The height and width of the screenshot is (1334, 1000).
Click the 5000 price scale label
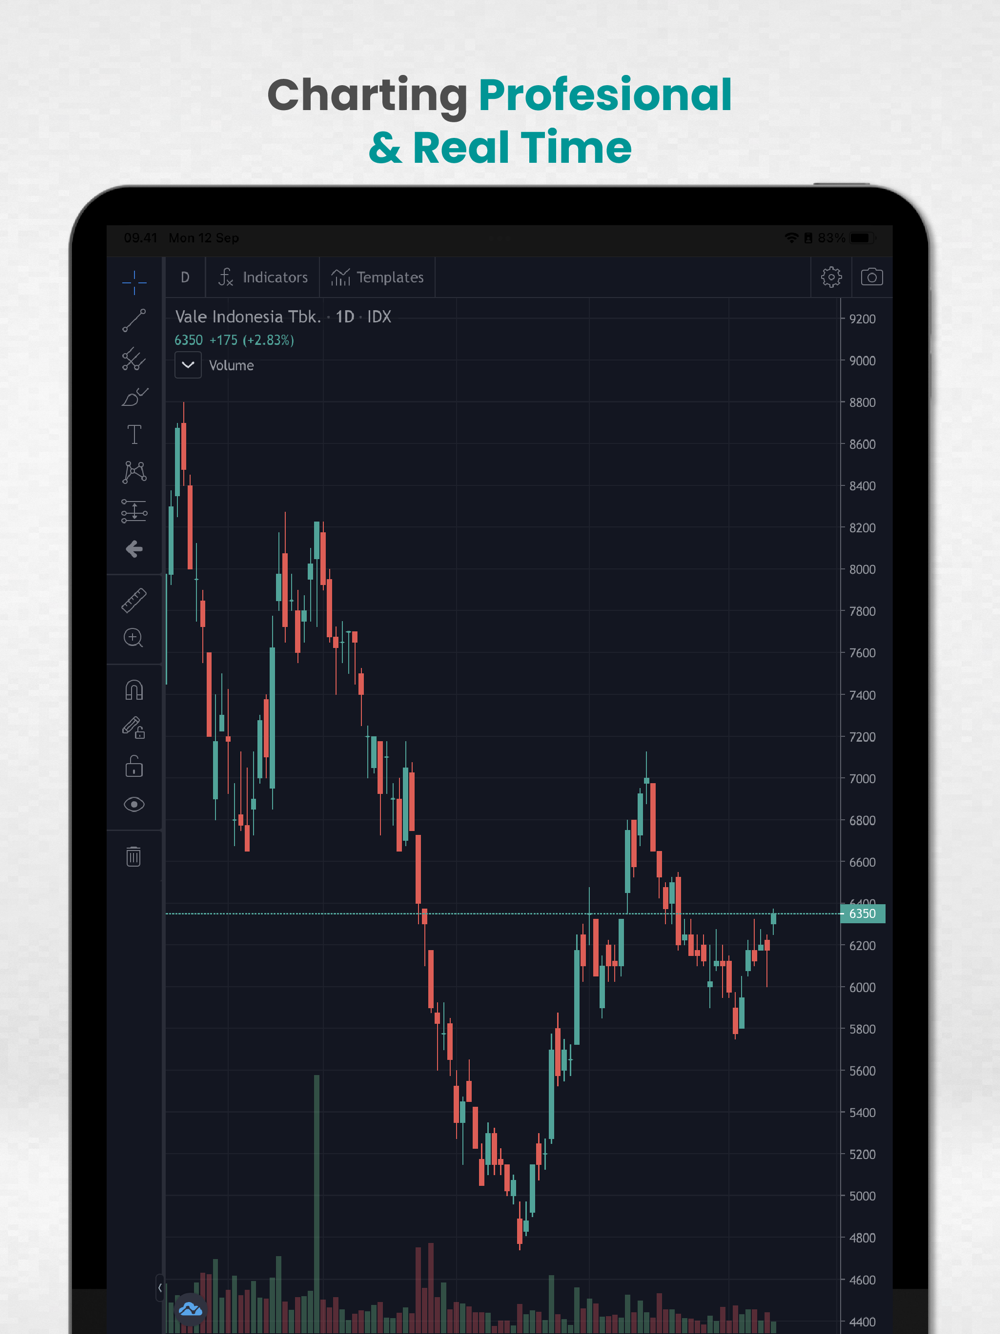[x=862, y=1196]
